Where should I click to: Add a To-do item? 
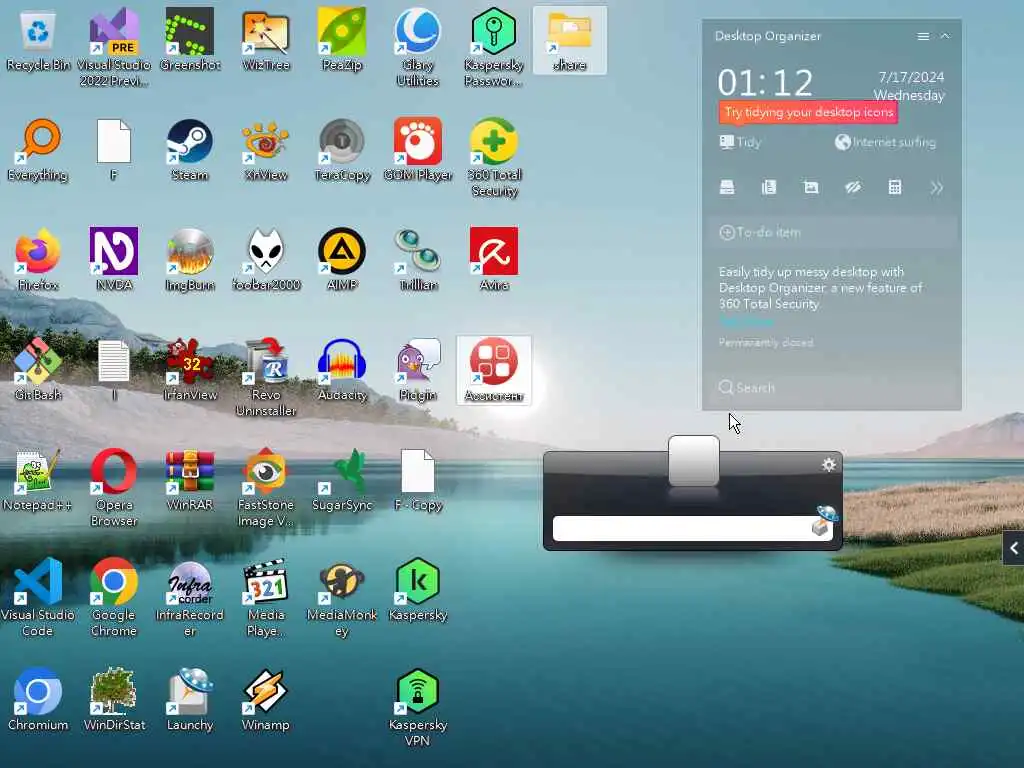(832, 232)
